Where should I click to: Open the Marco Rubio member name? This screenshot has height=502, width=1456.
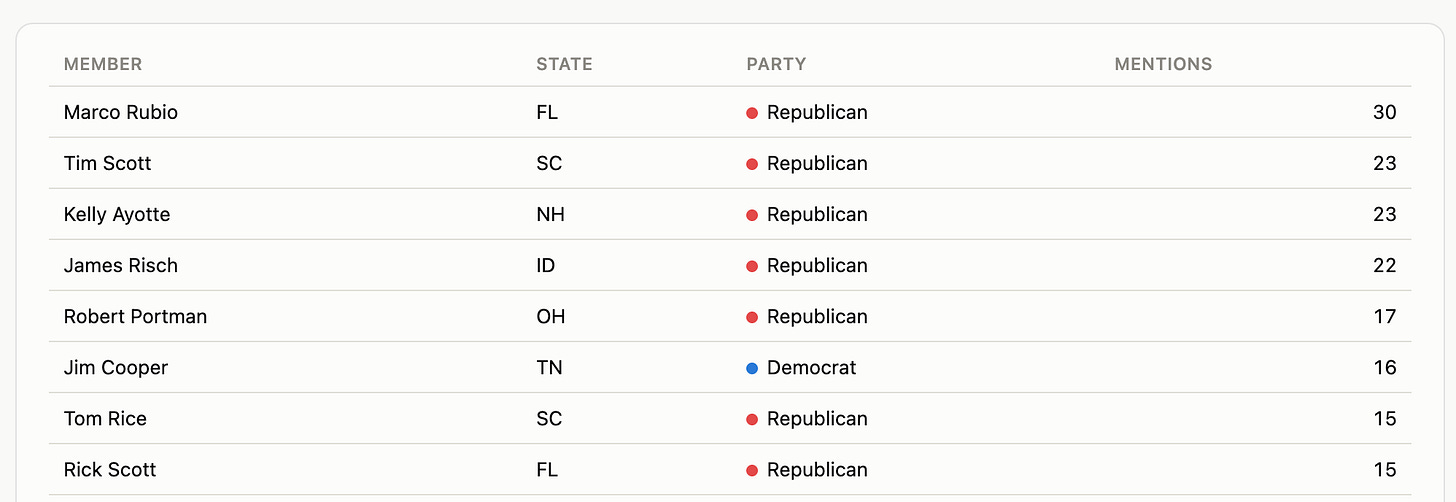point(121,112)
